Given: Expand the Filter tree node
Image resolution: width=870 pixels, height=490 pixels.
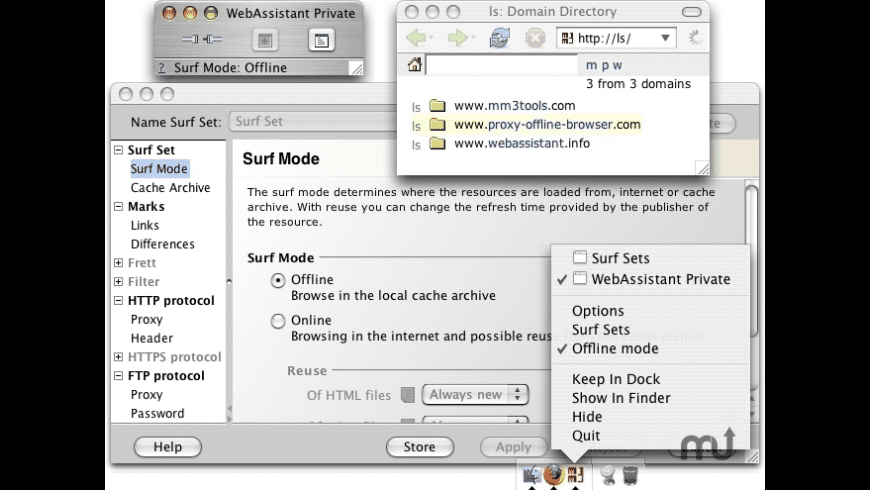Looking at the screenshot, I should point(118,281).
